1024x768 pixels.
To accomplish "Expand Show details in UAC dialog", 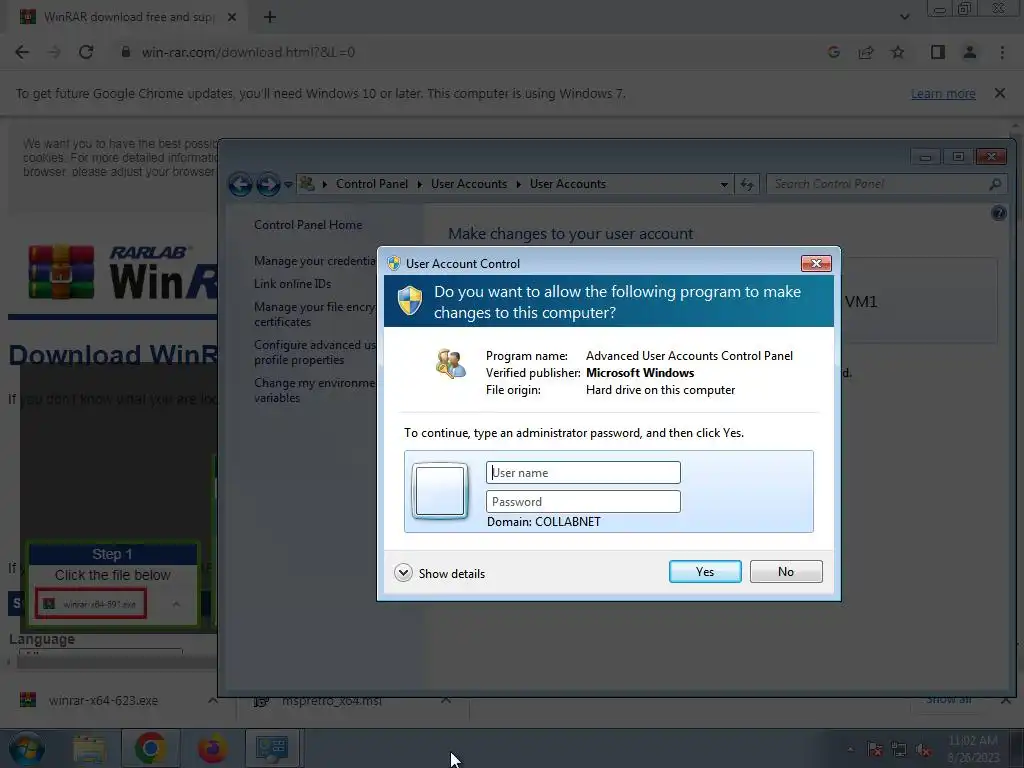I will (440, 573).
